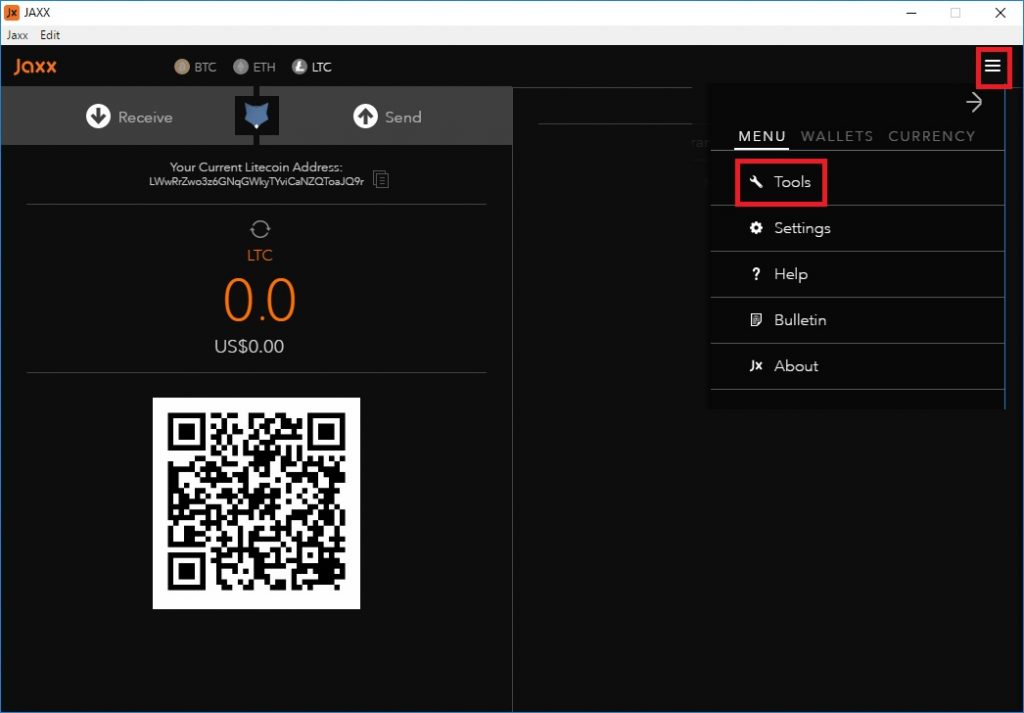The image size is (1024, 713).
Task: Click the orange LTC label above the balance
Action: click(x=259, y=255)
